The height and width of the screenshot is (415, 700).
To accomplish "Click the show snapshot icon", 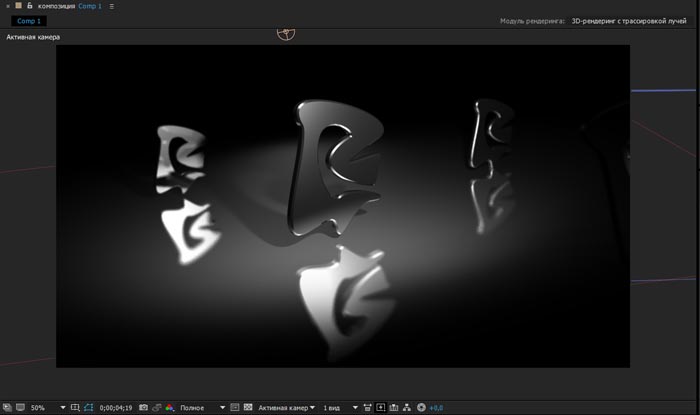I will pyautogui.click(x=157, y=407).
